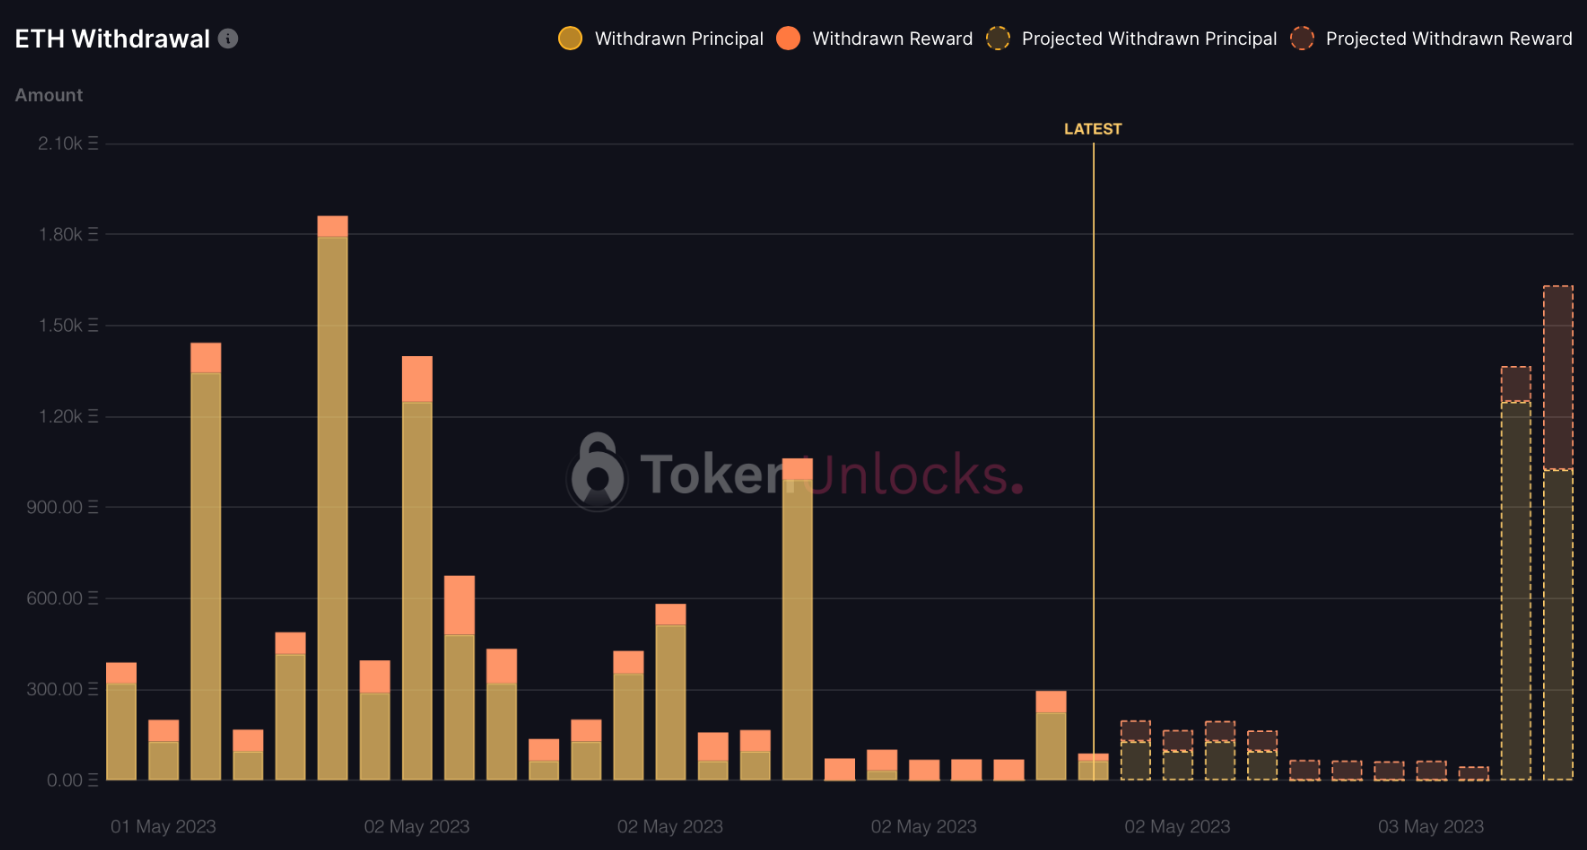The image size is (1587, 850).
Task: Click the dashed Projected Withdrawn Reward circle icon
Action: 1302,39
